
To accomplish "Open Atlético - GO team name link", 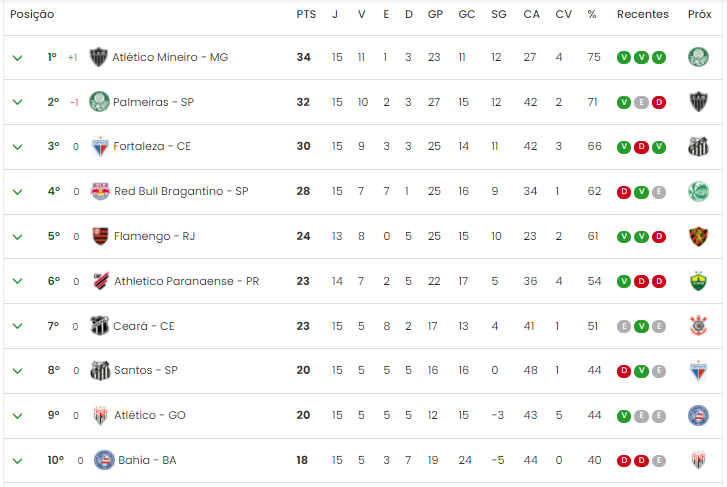I will click(x=150, y=415).
